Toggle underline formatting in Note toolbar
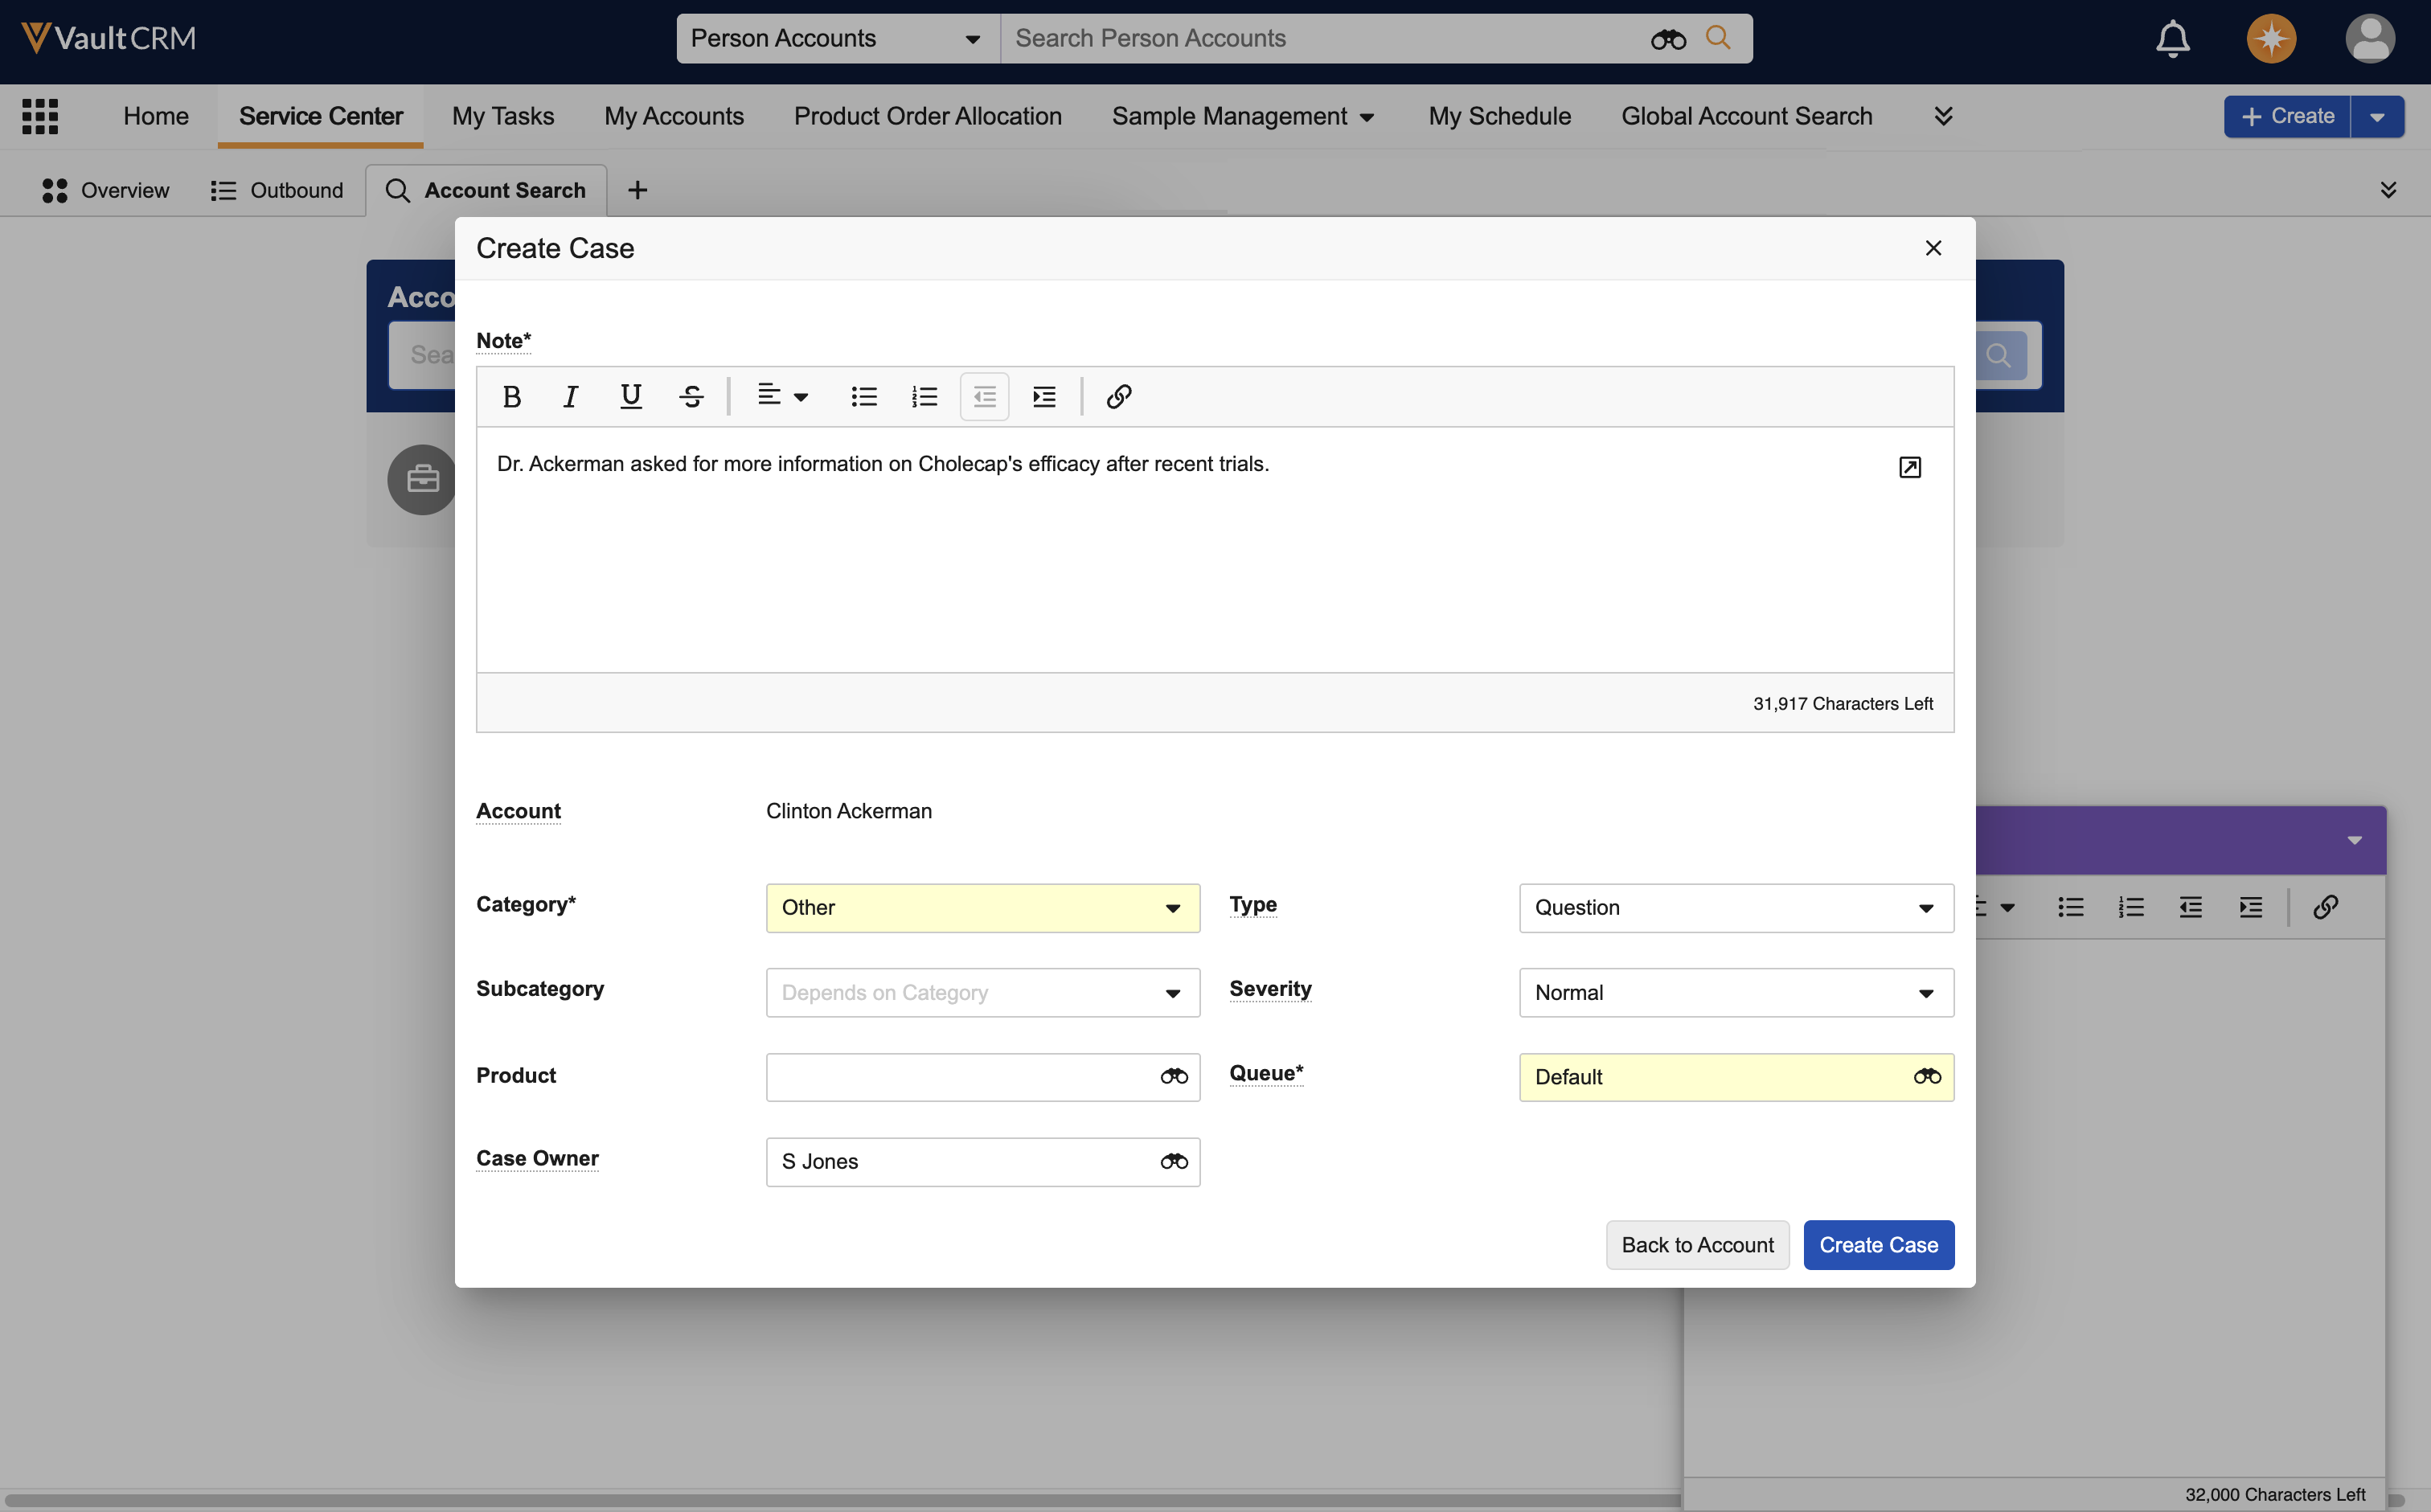This screenshot has height=1512, width=2431. [x=630, y=397]
